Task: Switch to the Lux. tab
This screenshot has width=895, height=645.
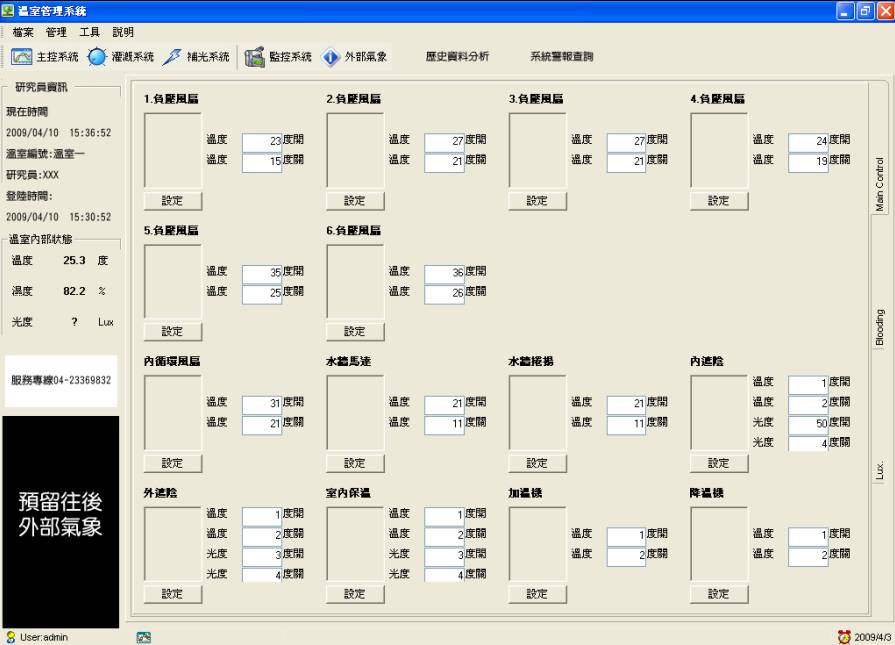Action: [x=879, y=470]
